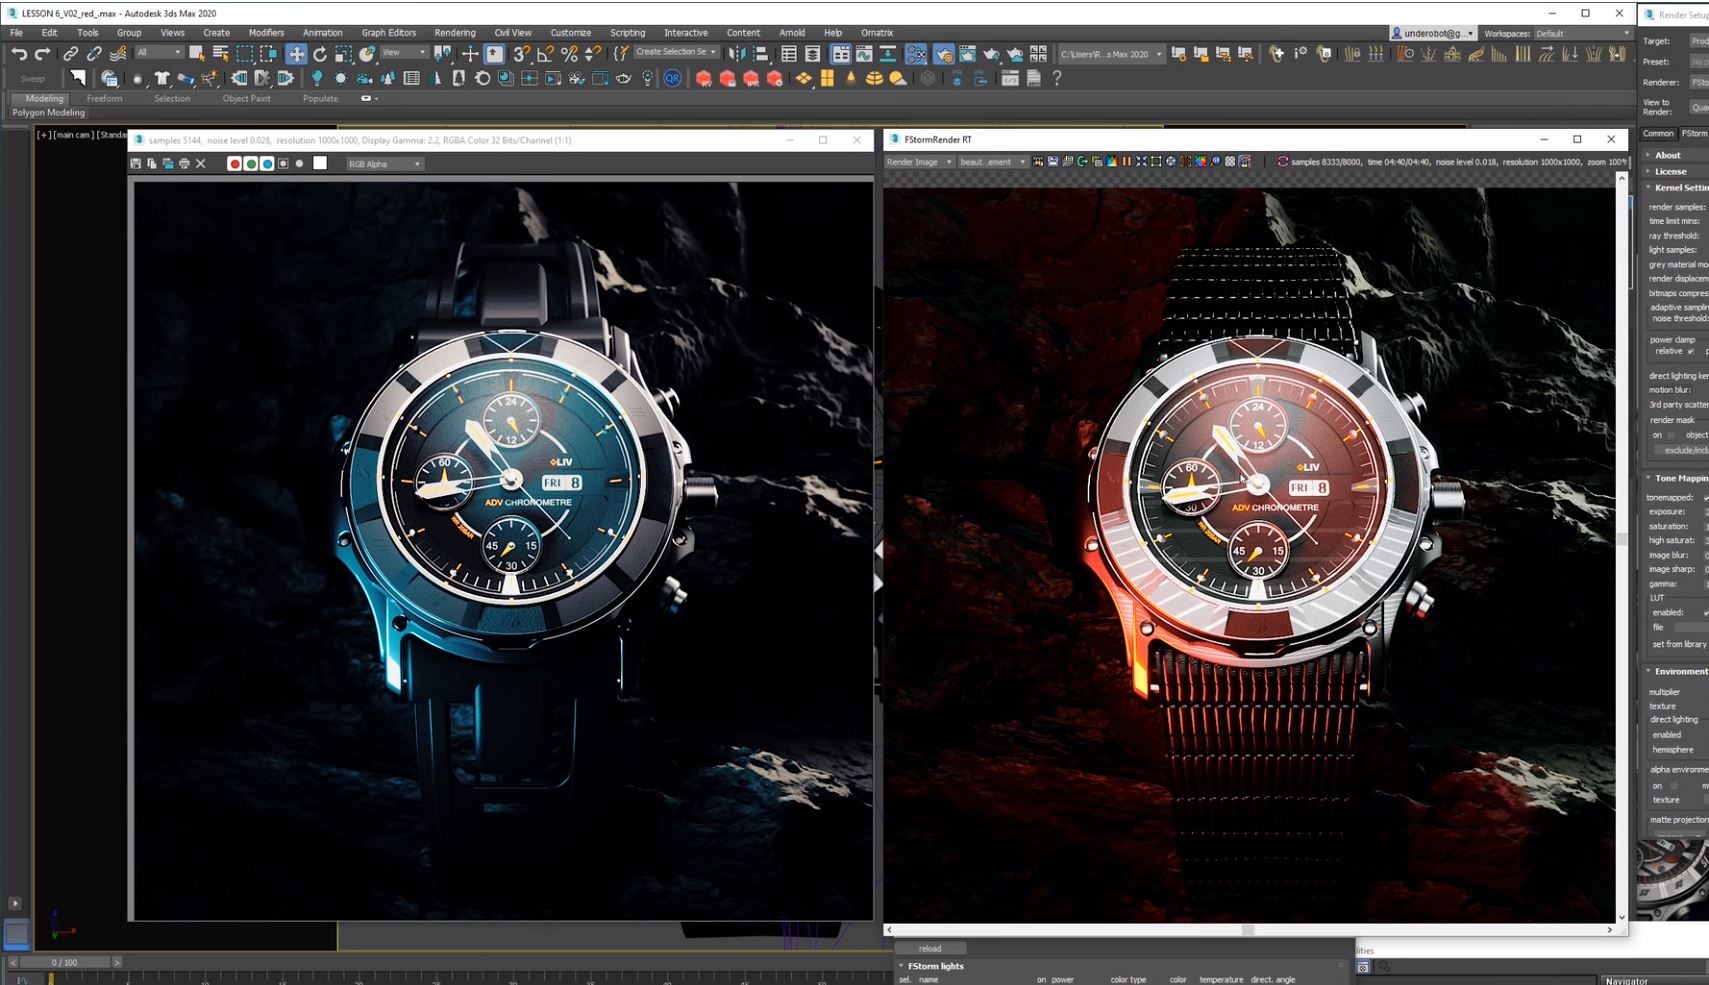The image size is (1709, 985).
Task: Open the RGB Alpha channel dropdown
Action: pyautogui.click(x=384, y=164)
